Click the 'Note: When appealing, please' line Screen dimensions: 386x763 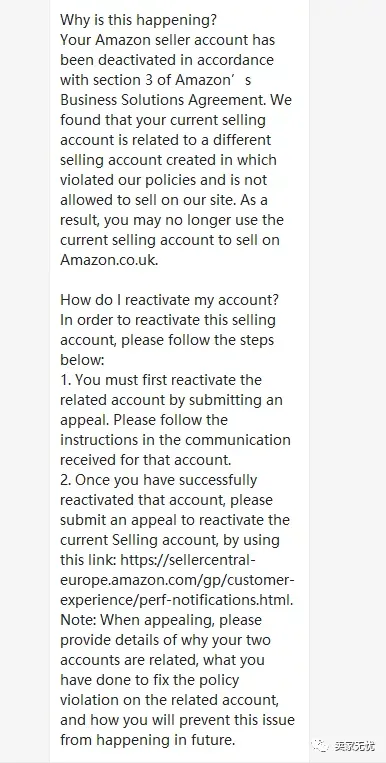point(161,619)
